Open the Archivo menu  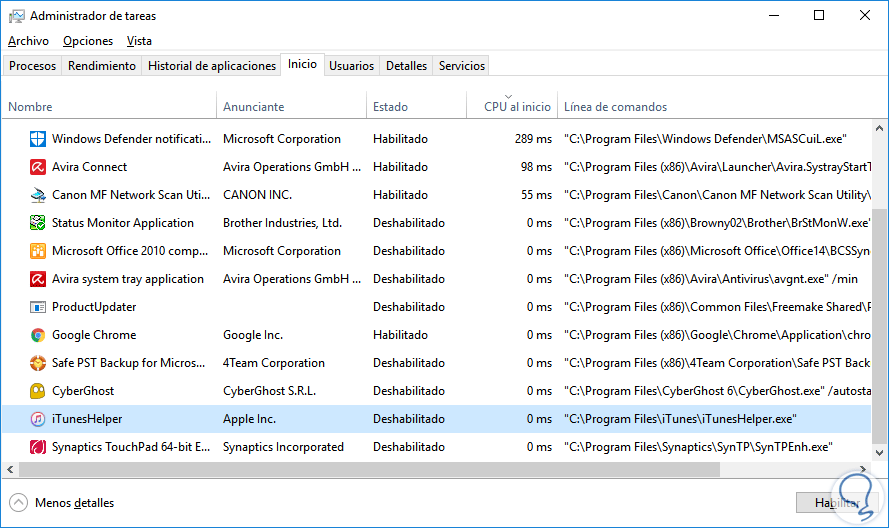pos(28,41)
